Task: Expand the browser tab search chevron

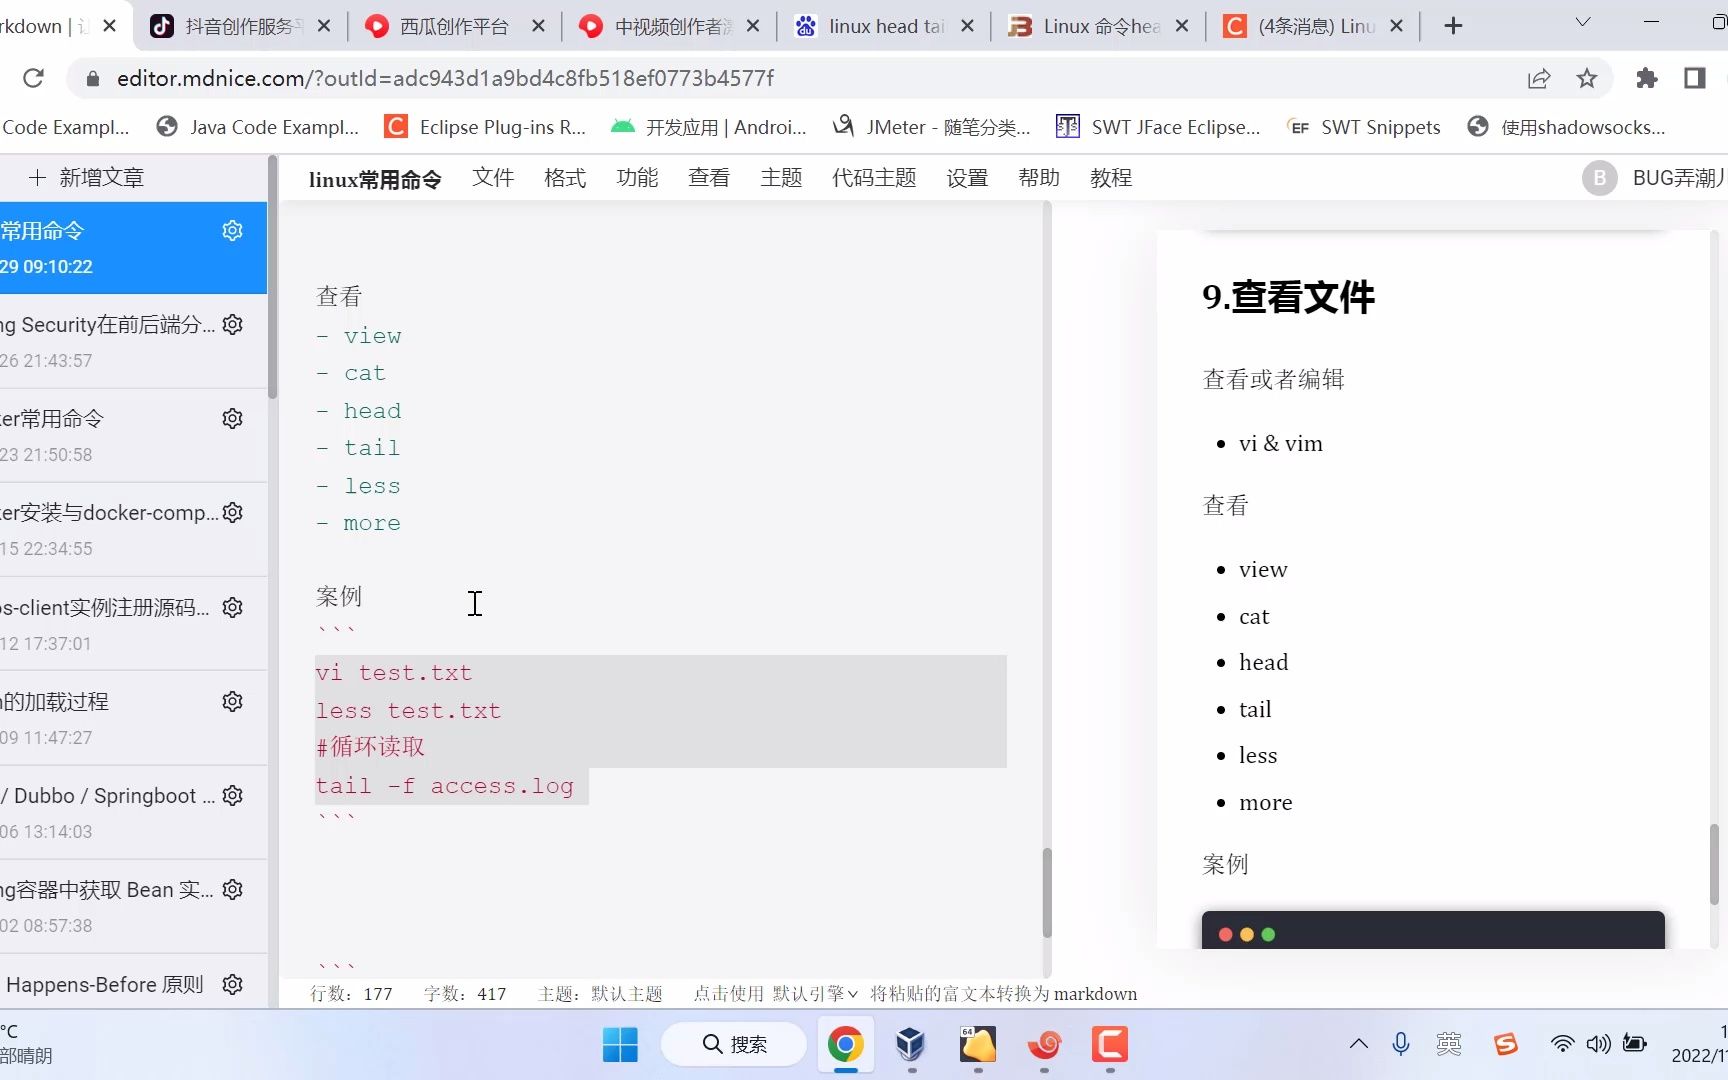Action: point(1581,21)
